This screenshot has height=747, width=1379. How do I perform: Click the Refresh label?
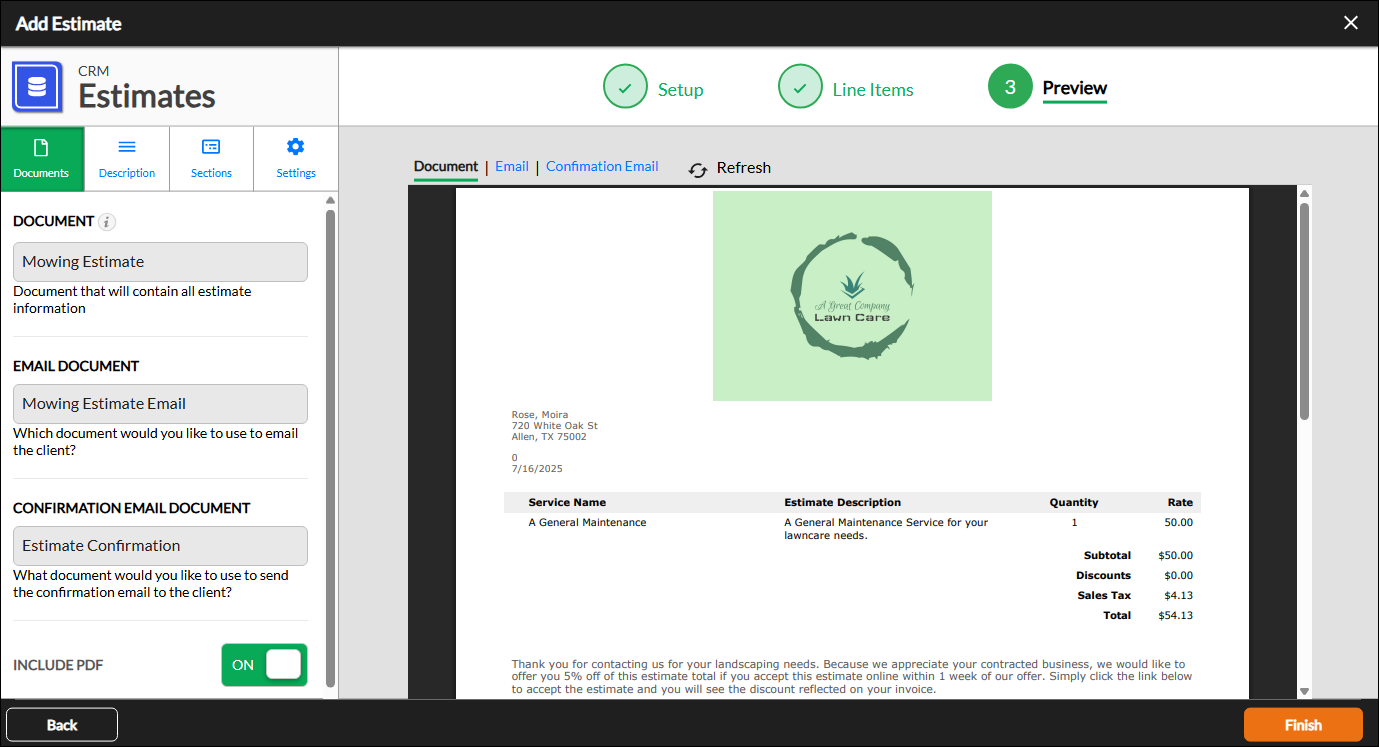coord(744,168)
